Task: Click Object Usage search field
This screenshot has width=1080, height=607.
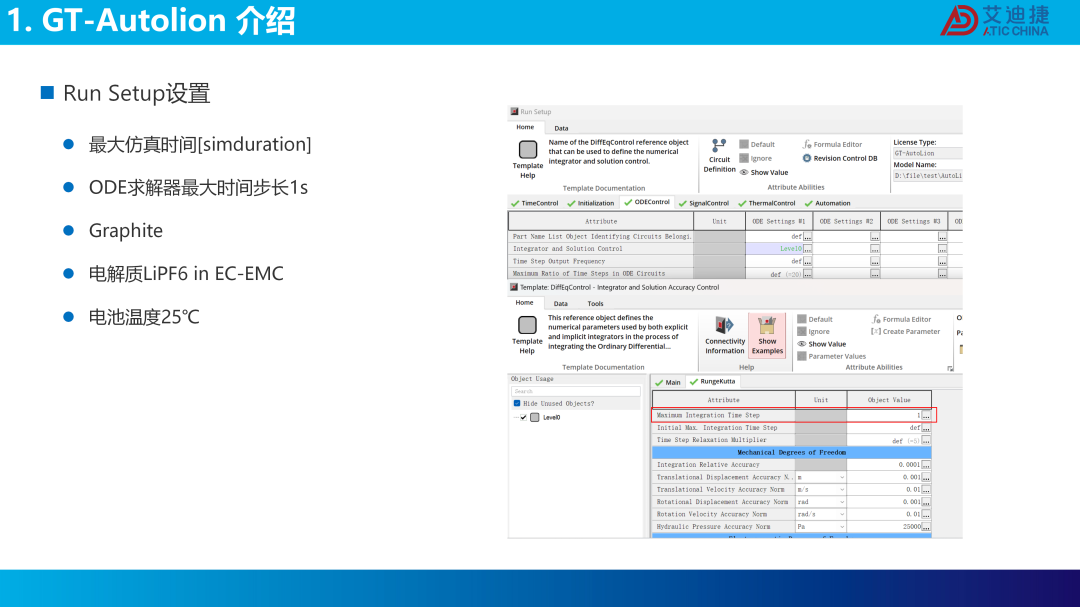Action: [x=575, y=391]
